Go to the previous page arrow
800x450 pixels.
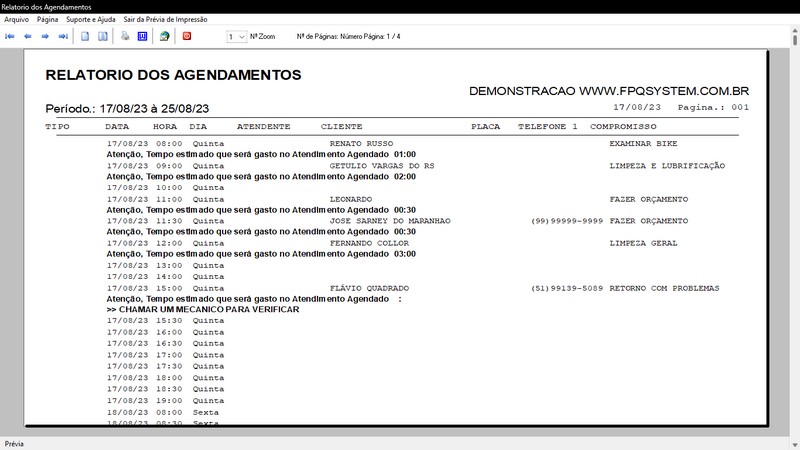pos(28,36)
